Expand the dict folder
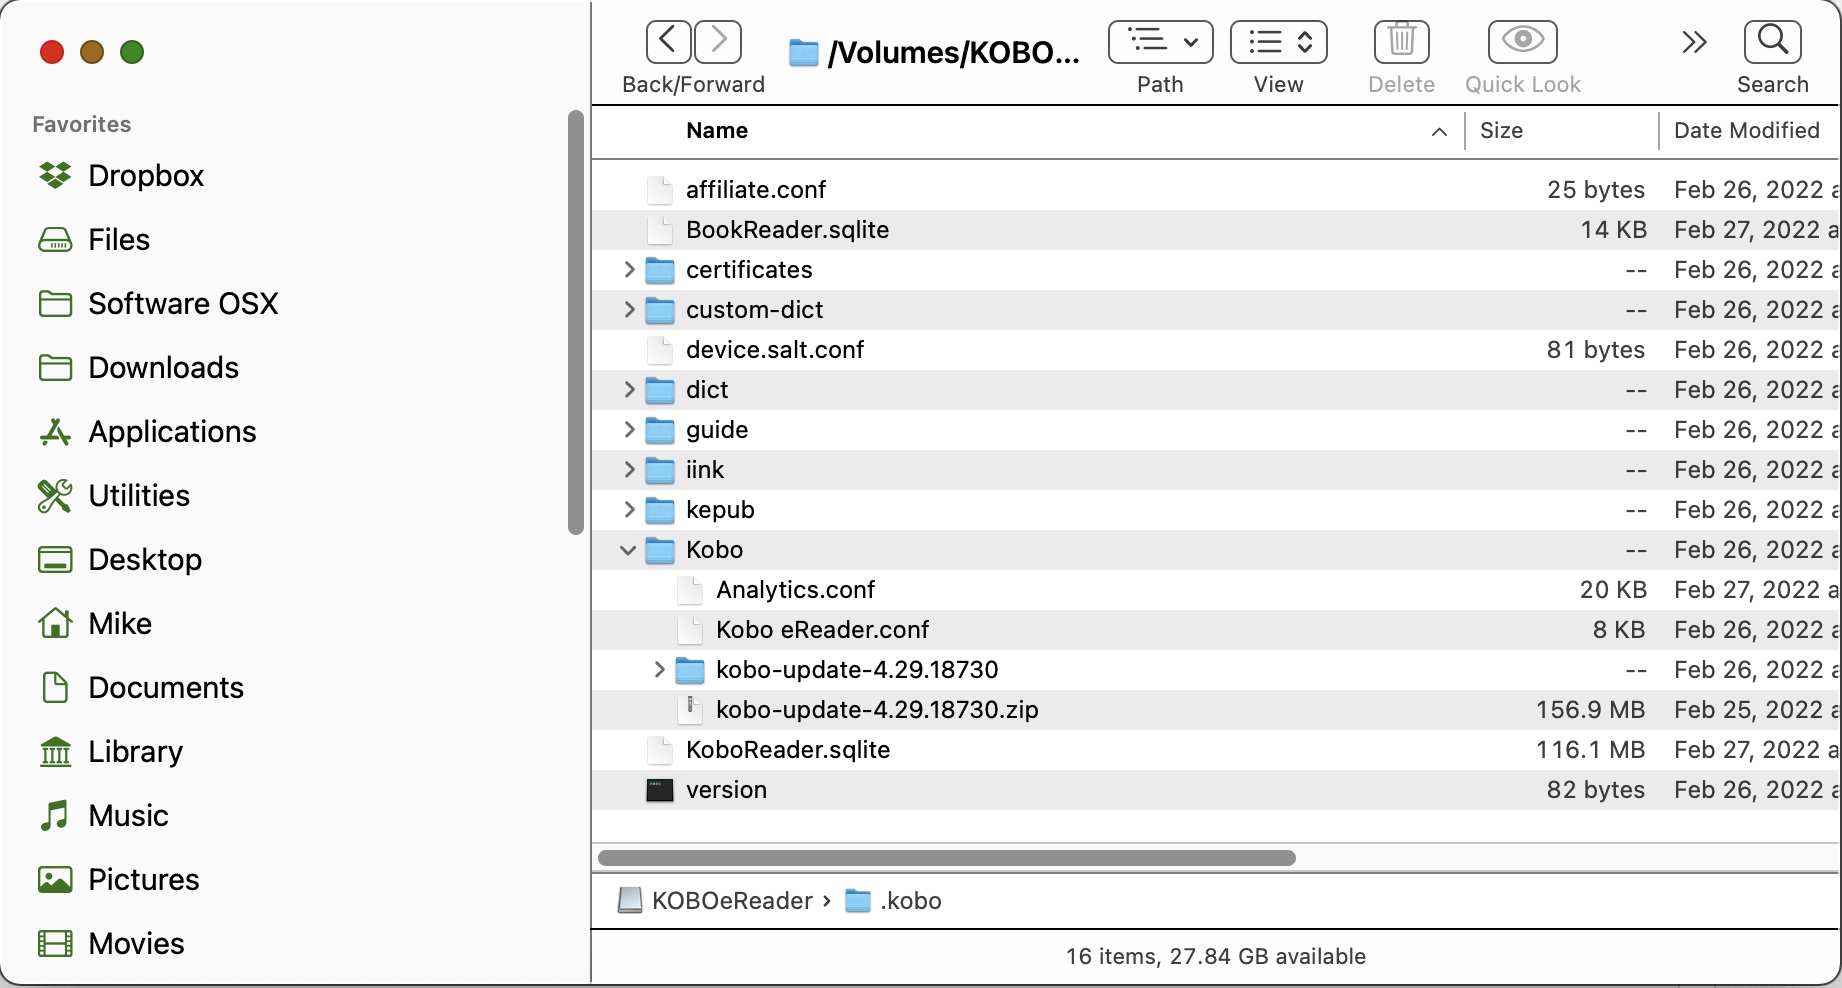This screenshot has height=988, width=1842. (629, 390)
